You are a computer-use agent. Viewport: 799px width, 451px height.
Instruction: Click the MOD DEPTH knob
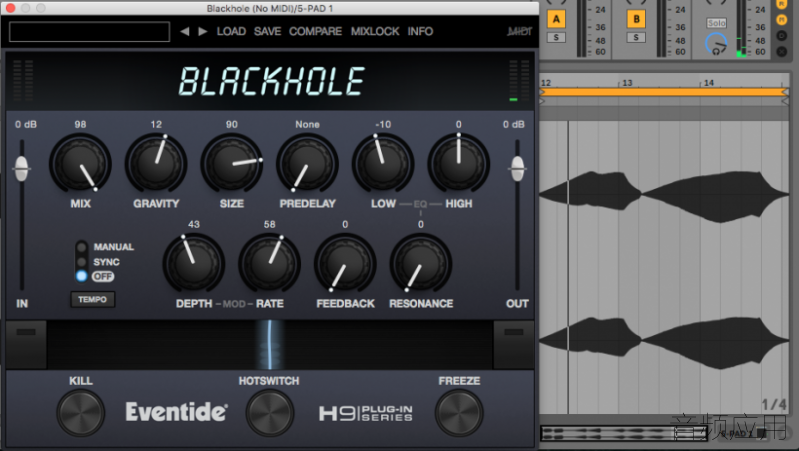194,264
